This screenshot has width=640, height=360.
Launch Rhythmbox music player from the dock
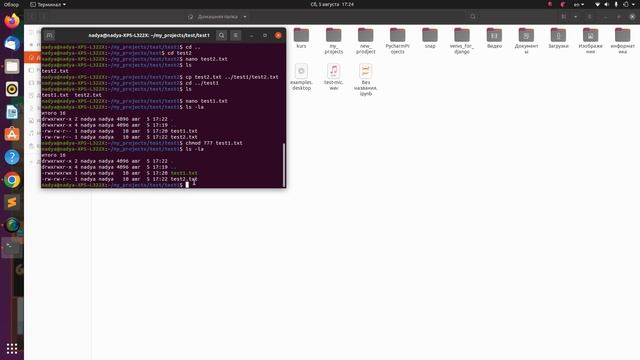click(12, 89)
